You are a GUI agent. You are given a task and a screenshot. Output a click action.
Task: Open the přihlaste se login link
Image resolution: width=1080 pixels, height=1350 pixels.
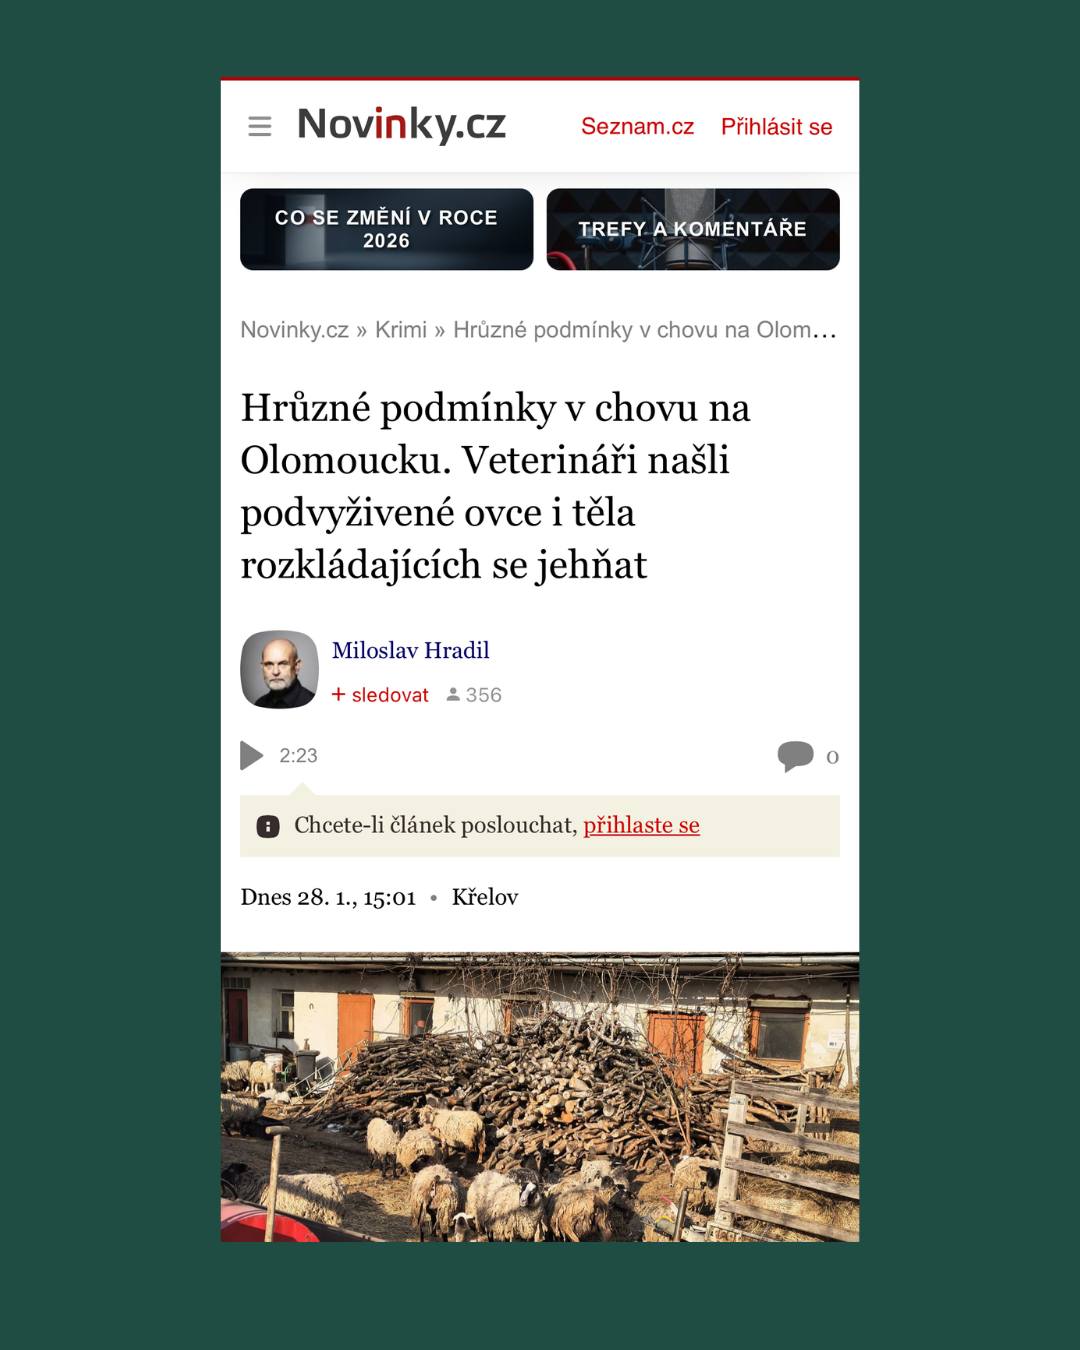pyautogui.click(x=641, y=825)
